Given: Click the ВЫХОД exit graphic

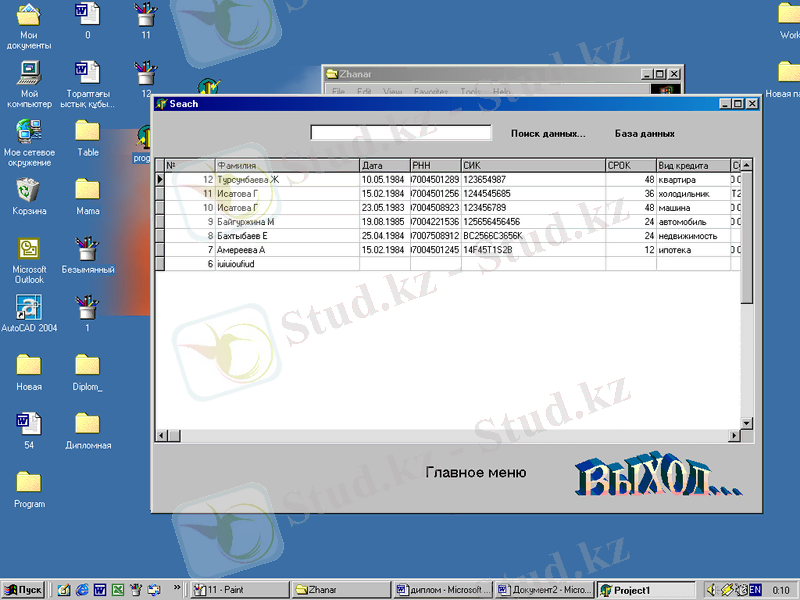Looking at the screenshot, I should coord(658,474).
